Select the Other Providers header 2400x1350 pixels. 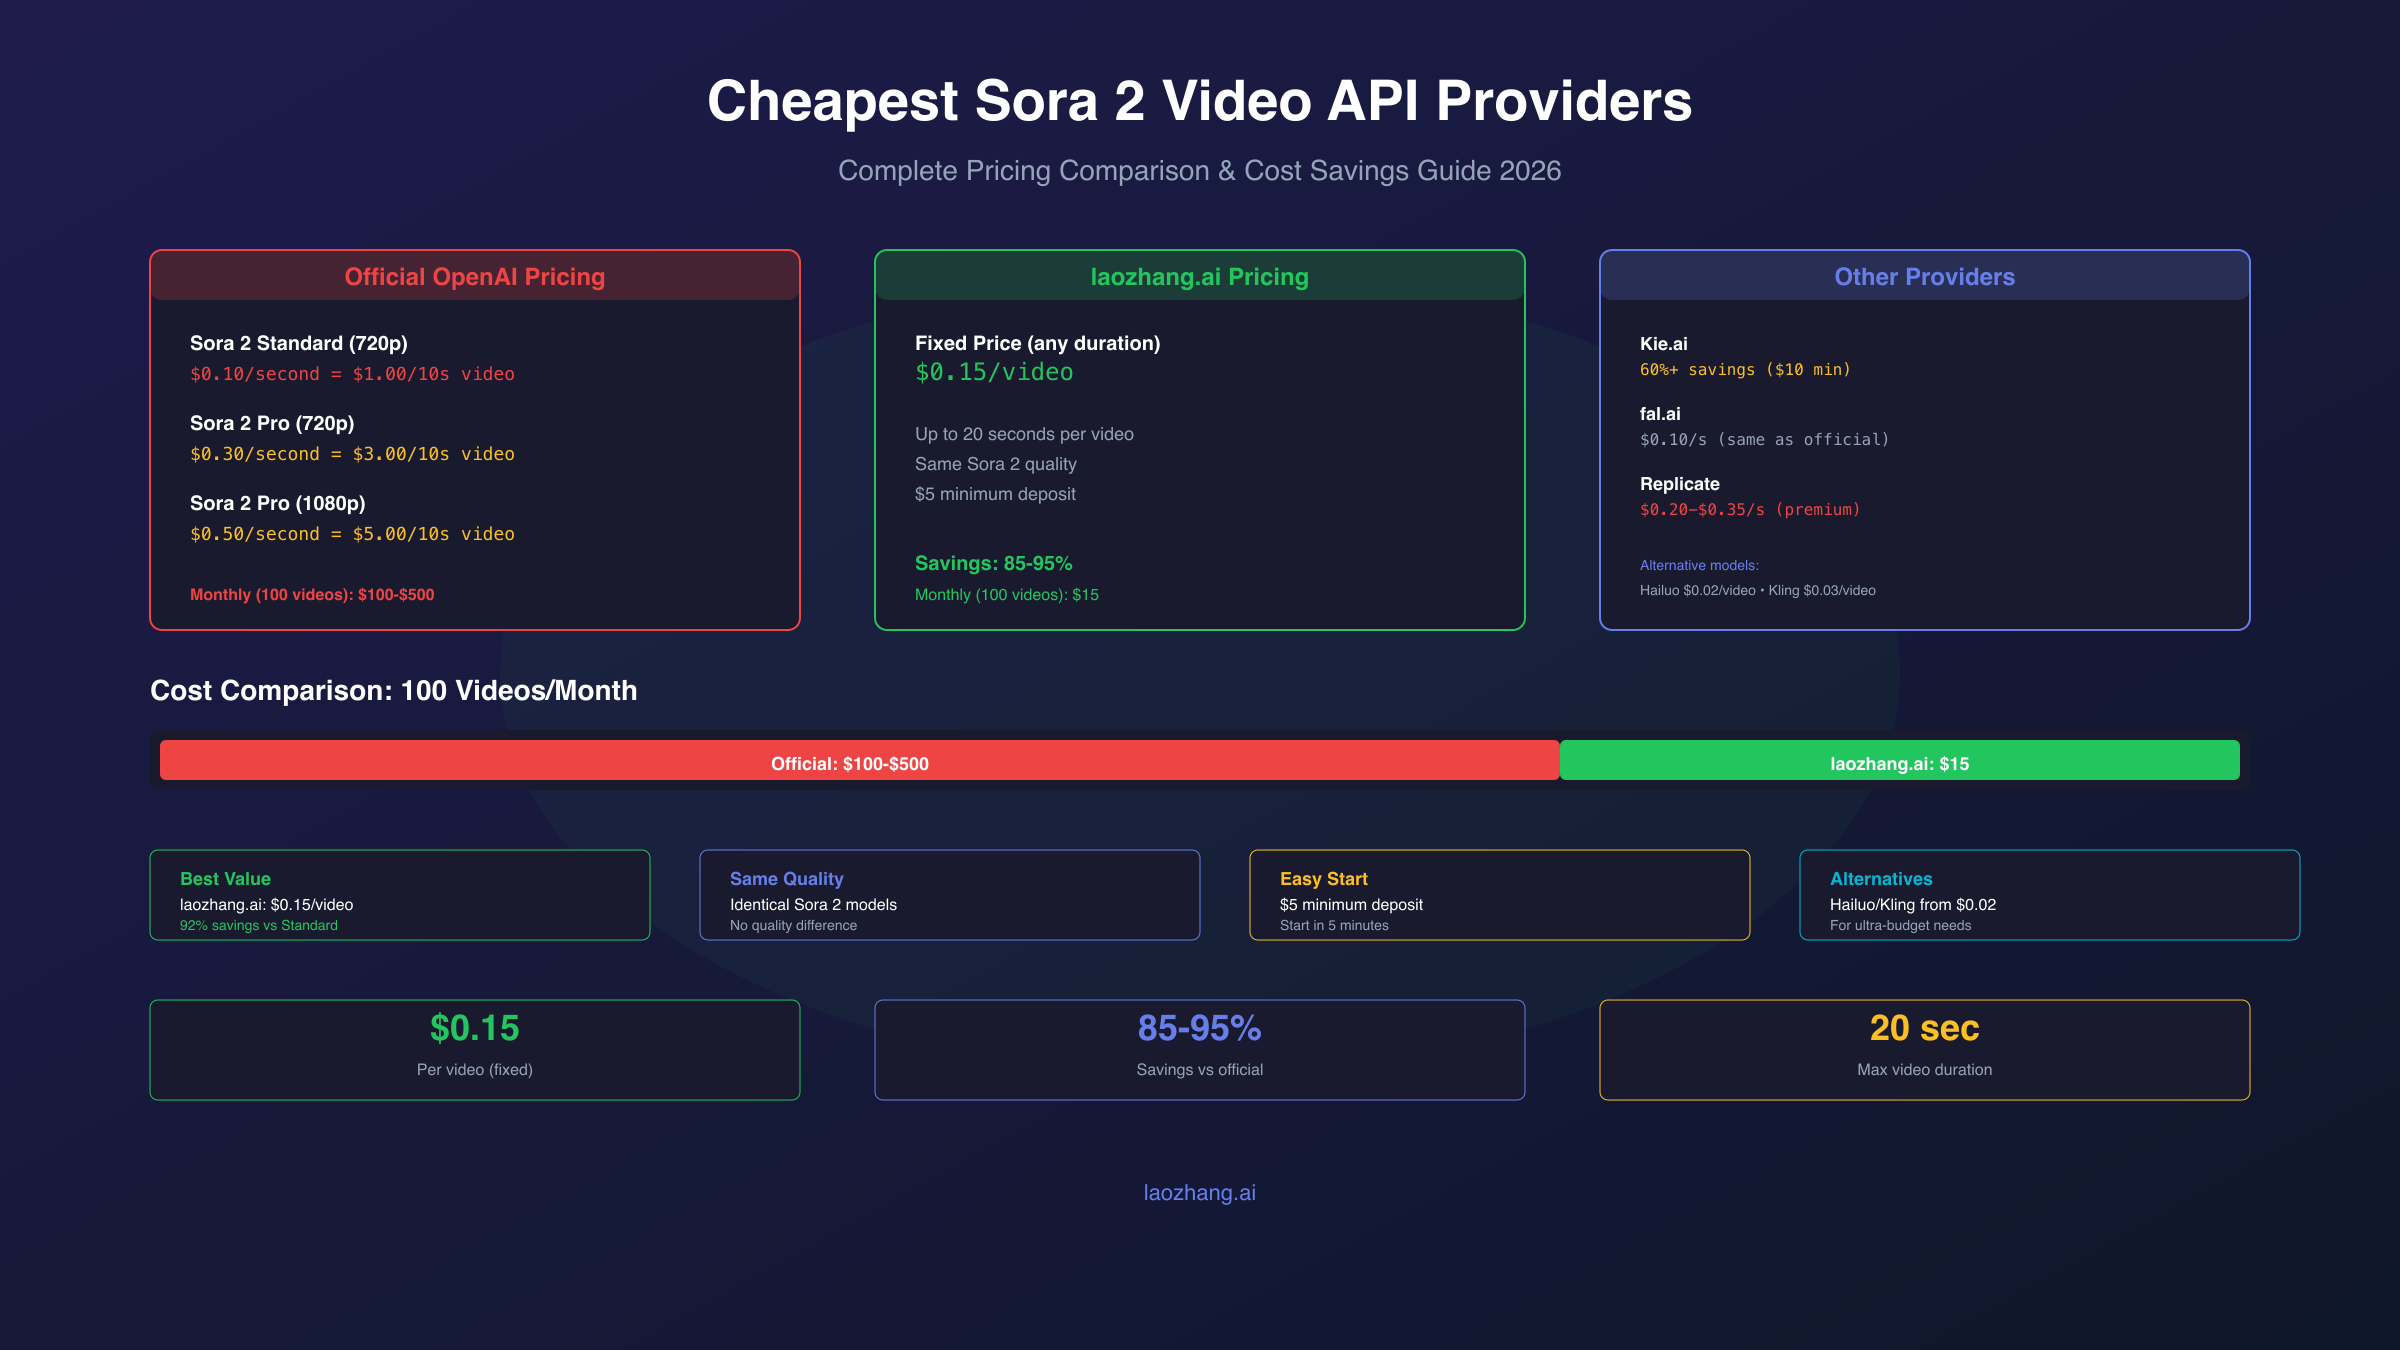point(1924,277)
